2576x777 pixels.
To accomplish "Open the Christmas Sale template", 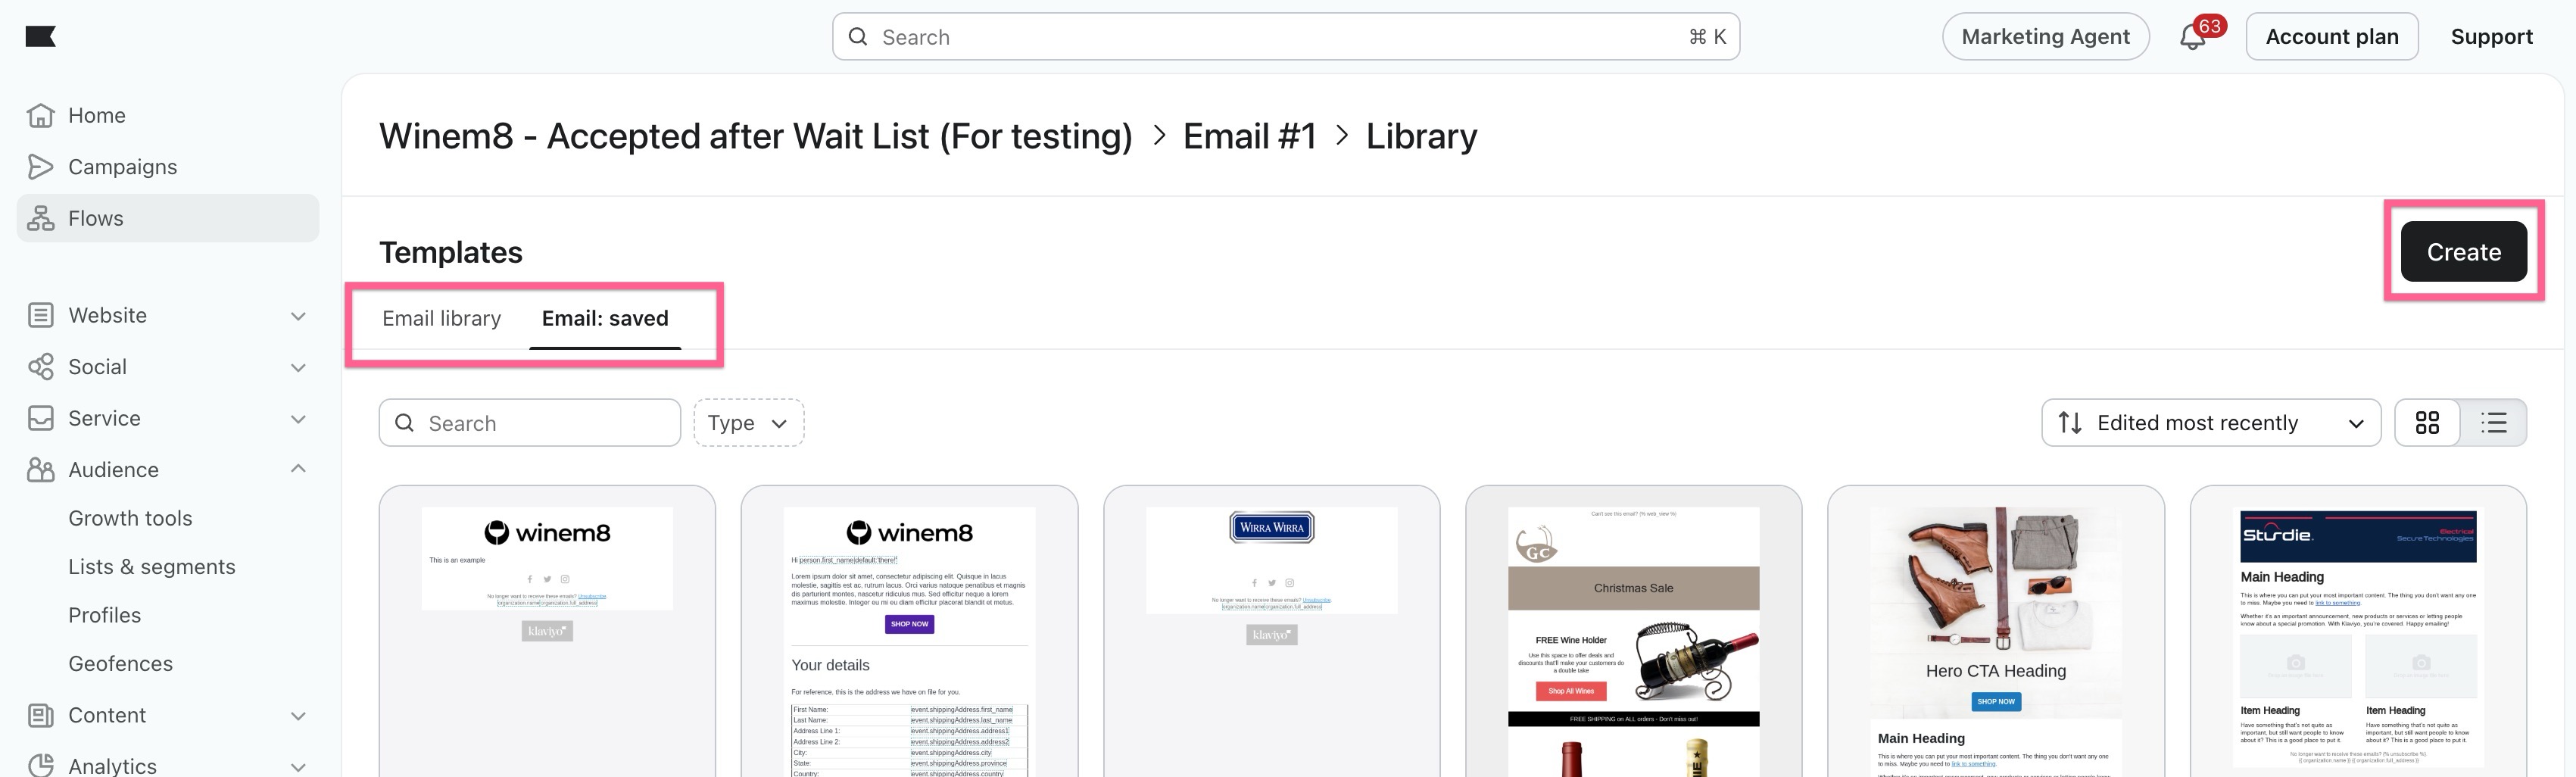I will [1633, 631].
